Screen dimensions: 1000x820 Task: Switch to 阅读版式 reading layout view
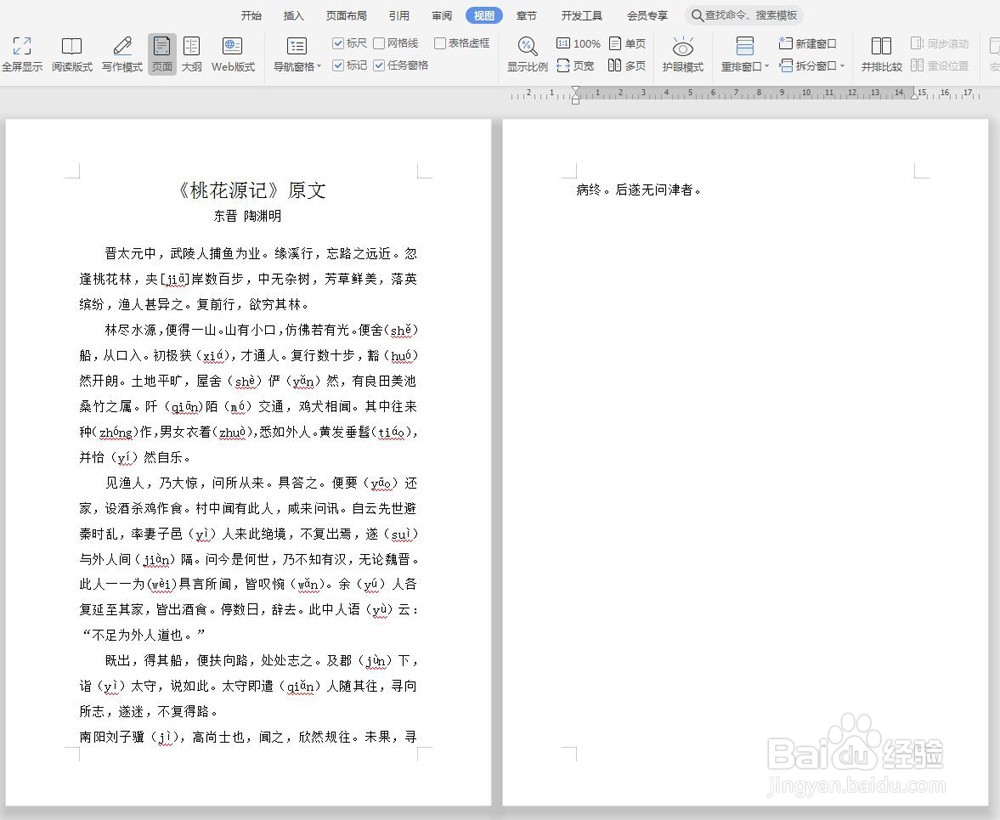point(70,55)
